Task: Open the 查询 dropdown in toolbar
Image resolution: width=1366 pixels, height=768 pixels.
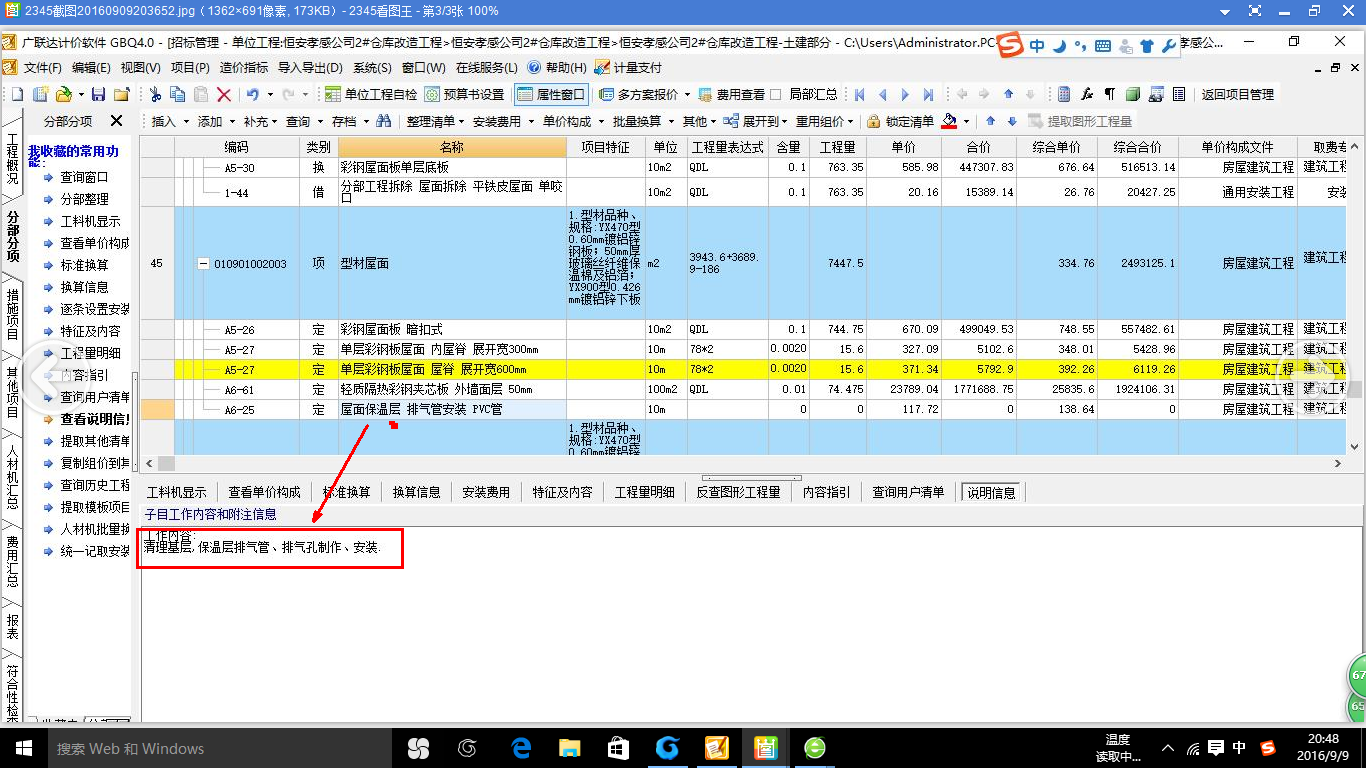Action: point(303,121)
